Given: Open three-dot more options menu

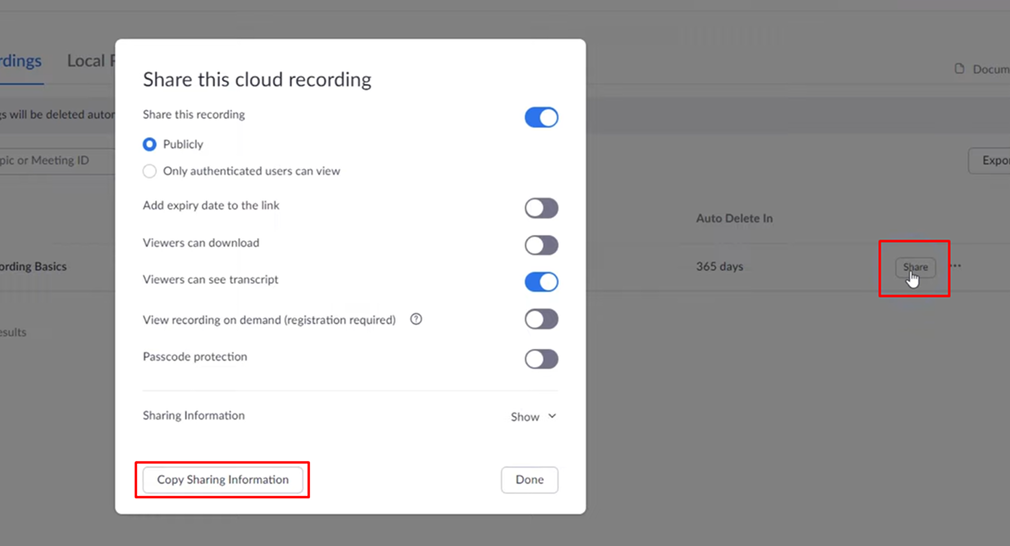Looking at the screenshot, I should [x=955, y=267].
